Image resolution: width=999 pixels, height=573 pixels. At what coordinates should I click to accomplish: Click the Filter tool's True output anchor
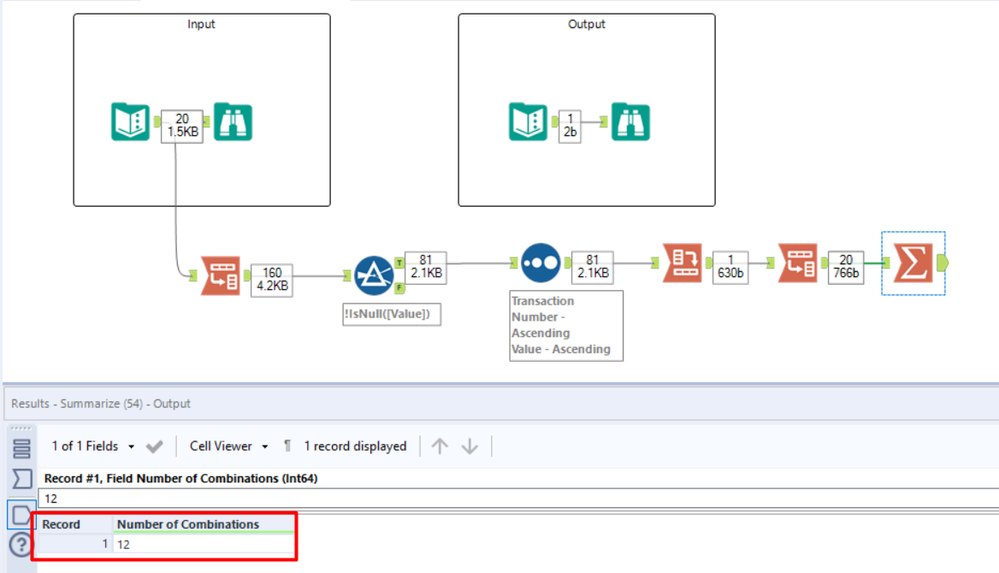[x=399, y=263]
